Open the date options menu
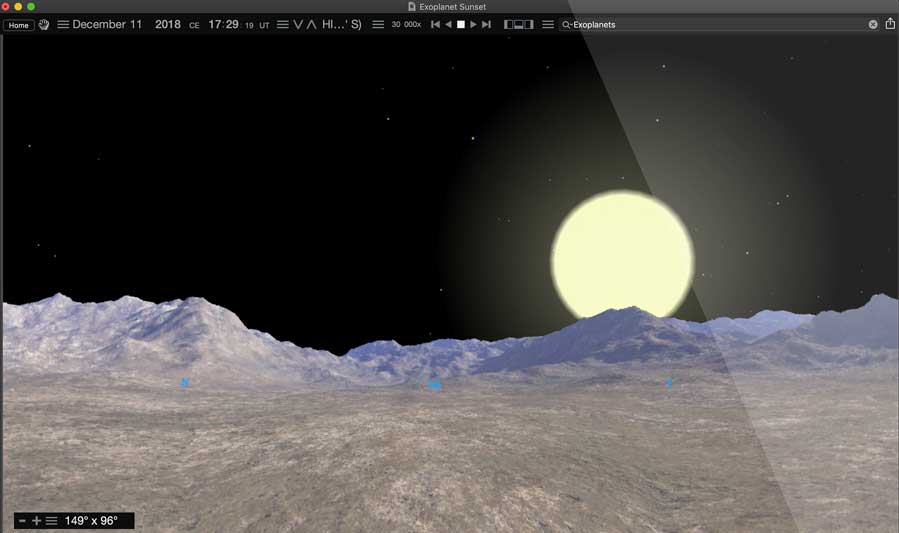The height and width of the screenshot is (533, 899). 63,25
